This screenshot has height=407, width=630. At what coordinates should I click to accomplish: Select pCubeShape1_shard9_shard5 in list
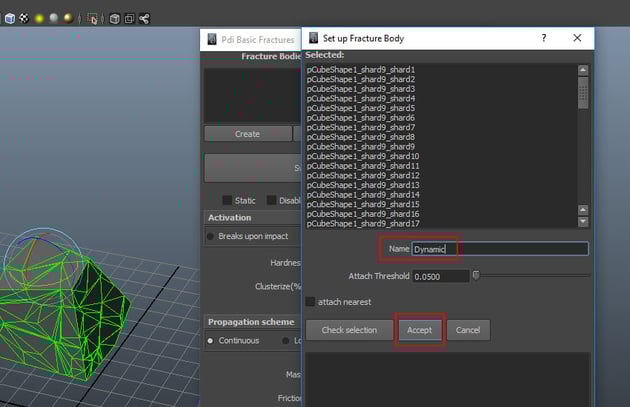[361, 108]
